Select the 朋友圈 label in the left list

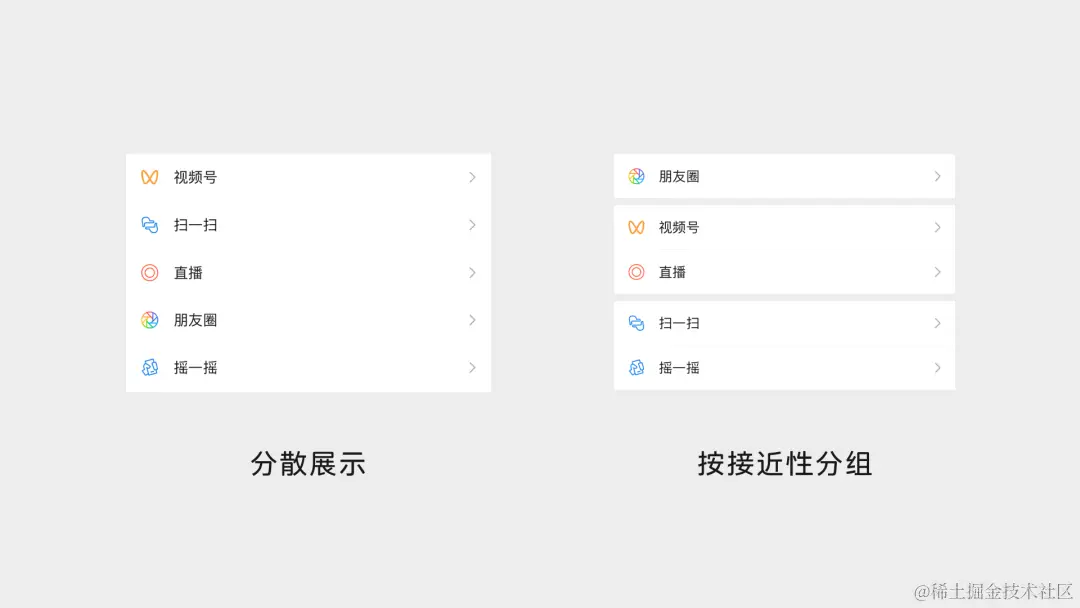coord(196,320)
